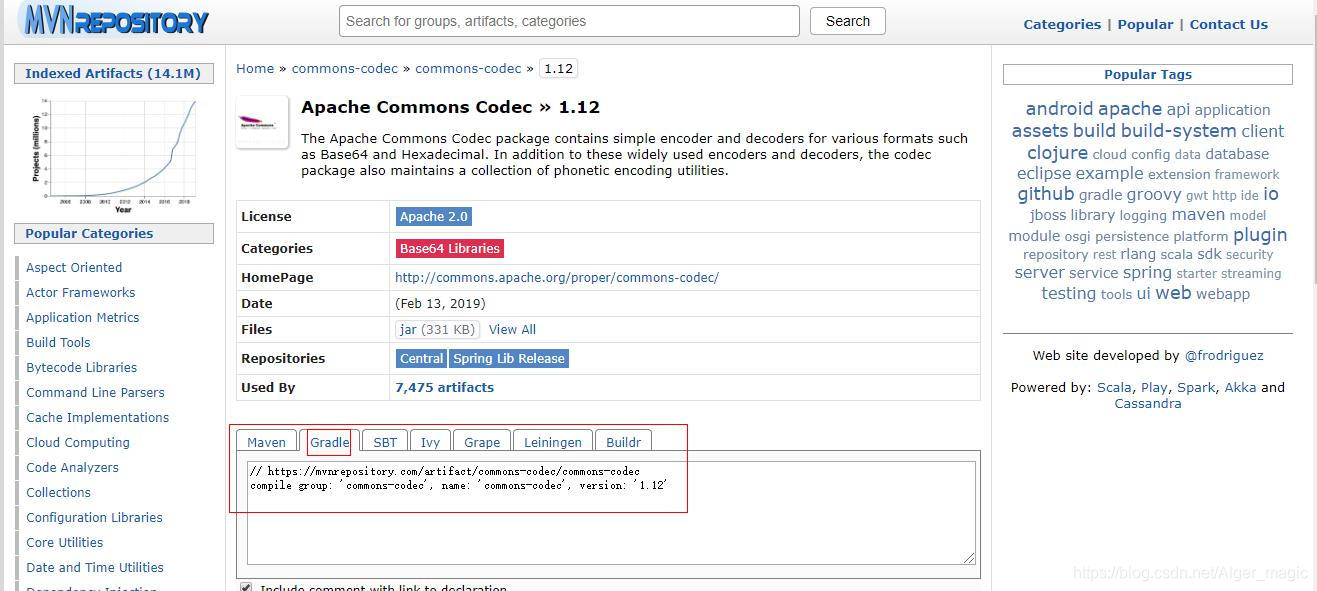The width and height of the screenshot is (1317, 591).
Task: Open the commons.apache.org homepage link
Action: point(557,277)
